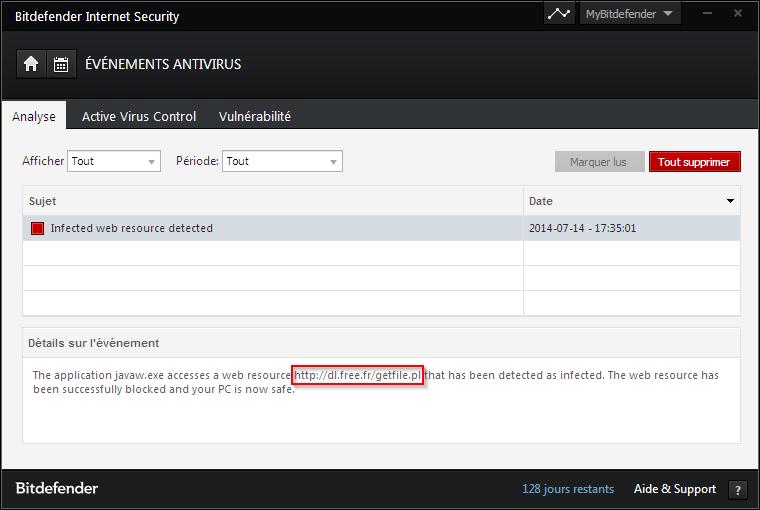This screenshot has width=760, height=510.
Task: Click the red infected event marker
Action: [37, 228]
